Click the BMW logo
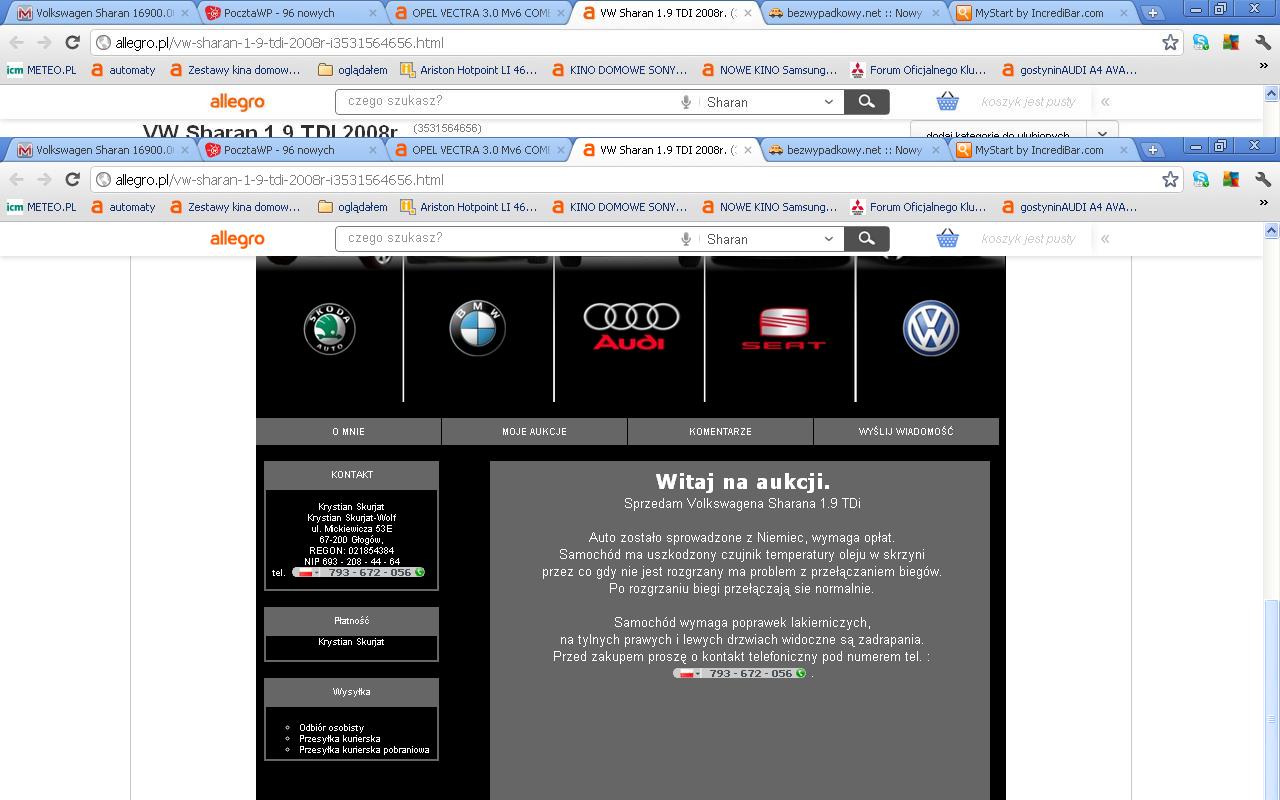Image resolution: width=1280 pixels, height=800 pixels. tap(477, 329)
